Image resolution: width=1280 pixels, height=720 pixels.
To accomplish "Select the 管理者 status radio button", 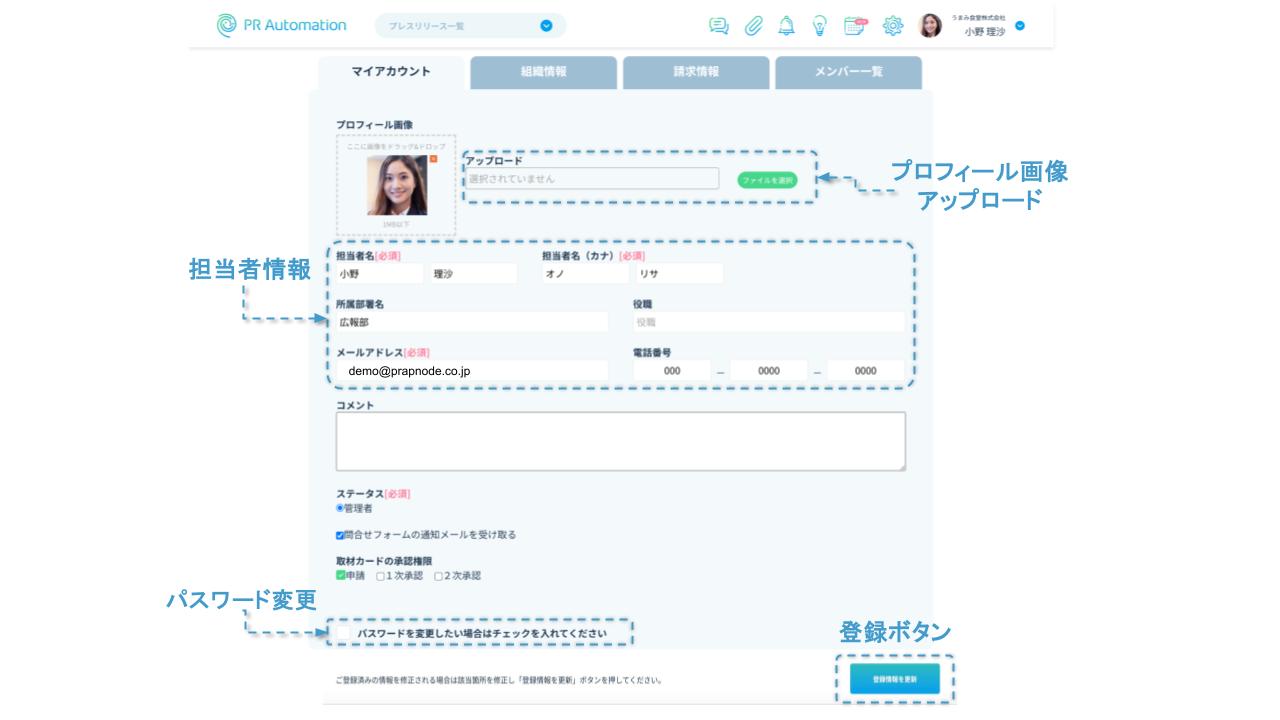I will [340, 508].
